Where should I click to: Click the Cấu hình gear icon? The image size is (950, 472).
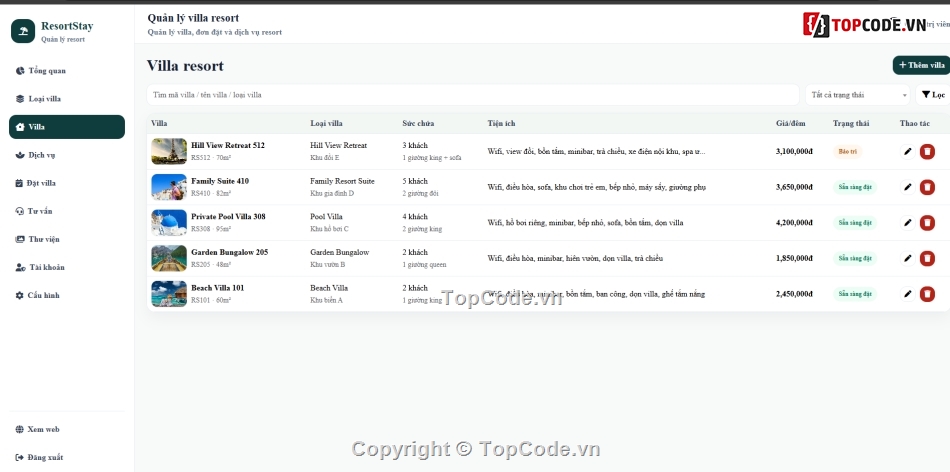[19, 295]
